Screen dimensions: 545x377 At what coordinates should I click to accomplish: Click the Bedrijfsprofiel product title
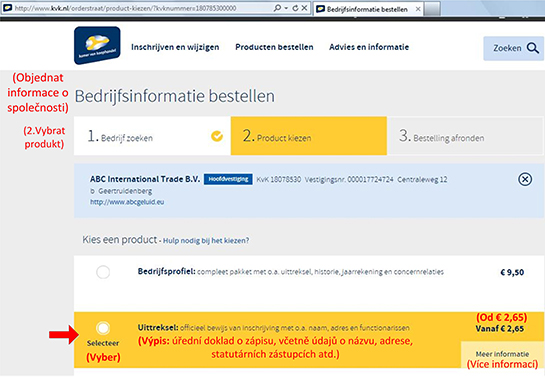(166, 271)
